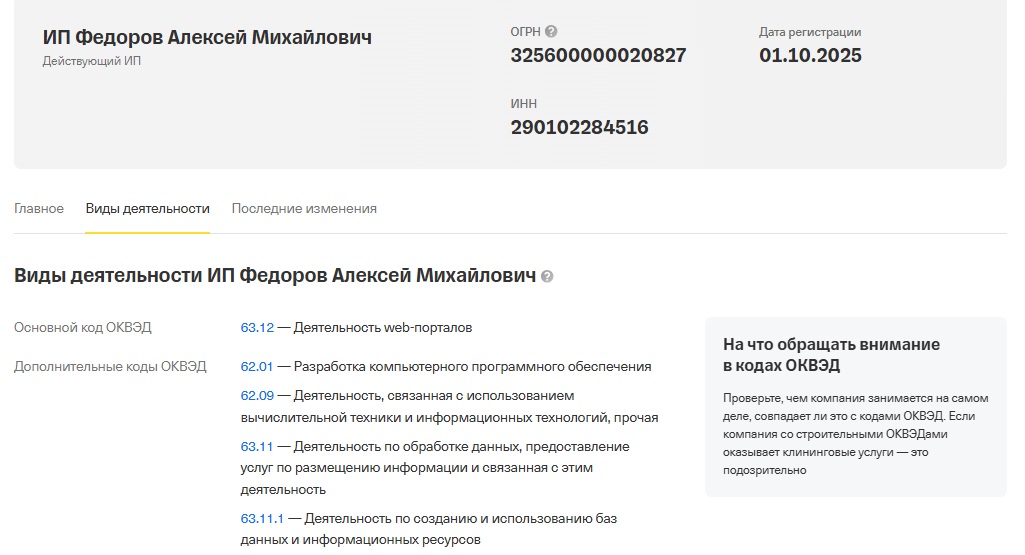Click the ОГРН number 325600000020827

pos(598,56)
